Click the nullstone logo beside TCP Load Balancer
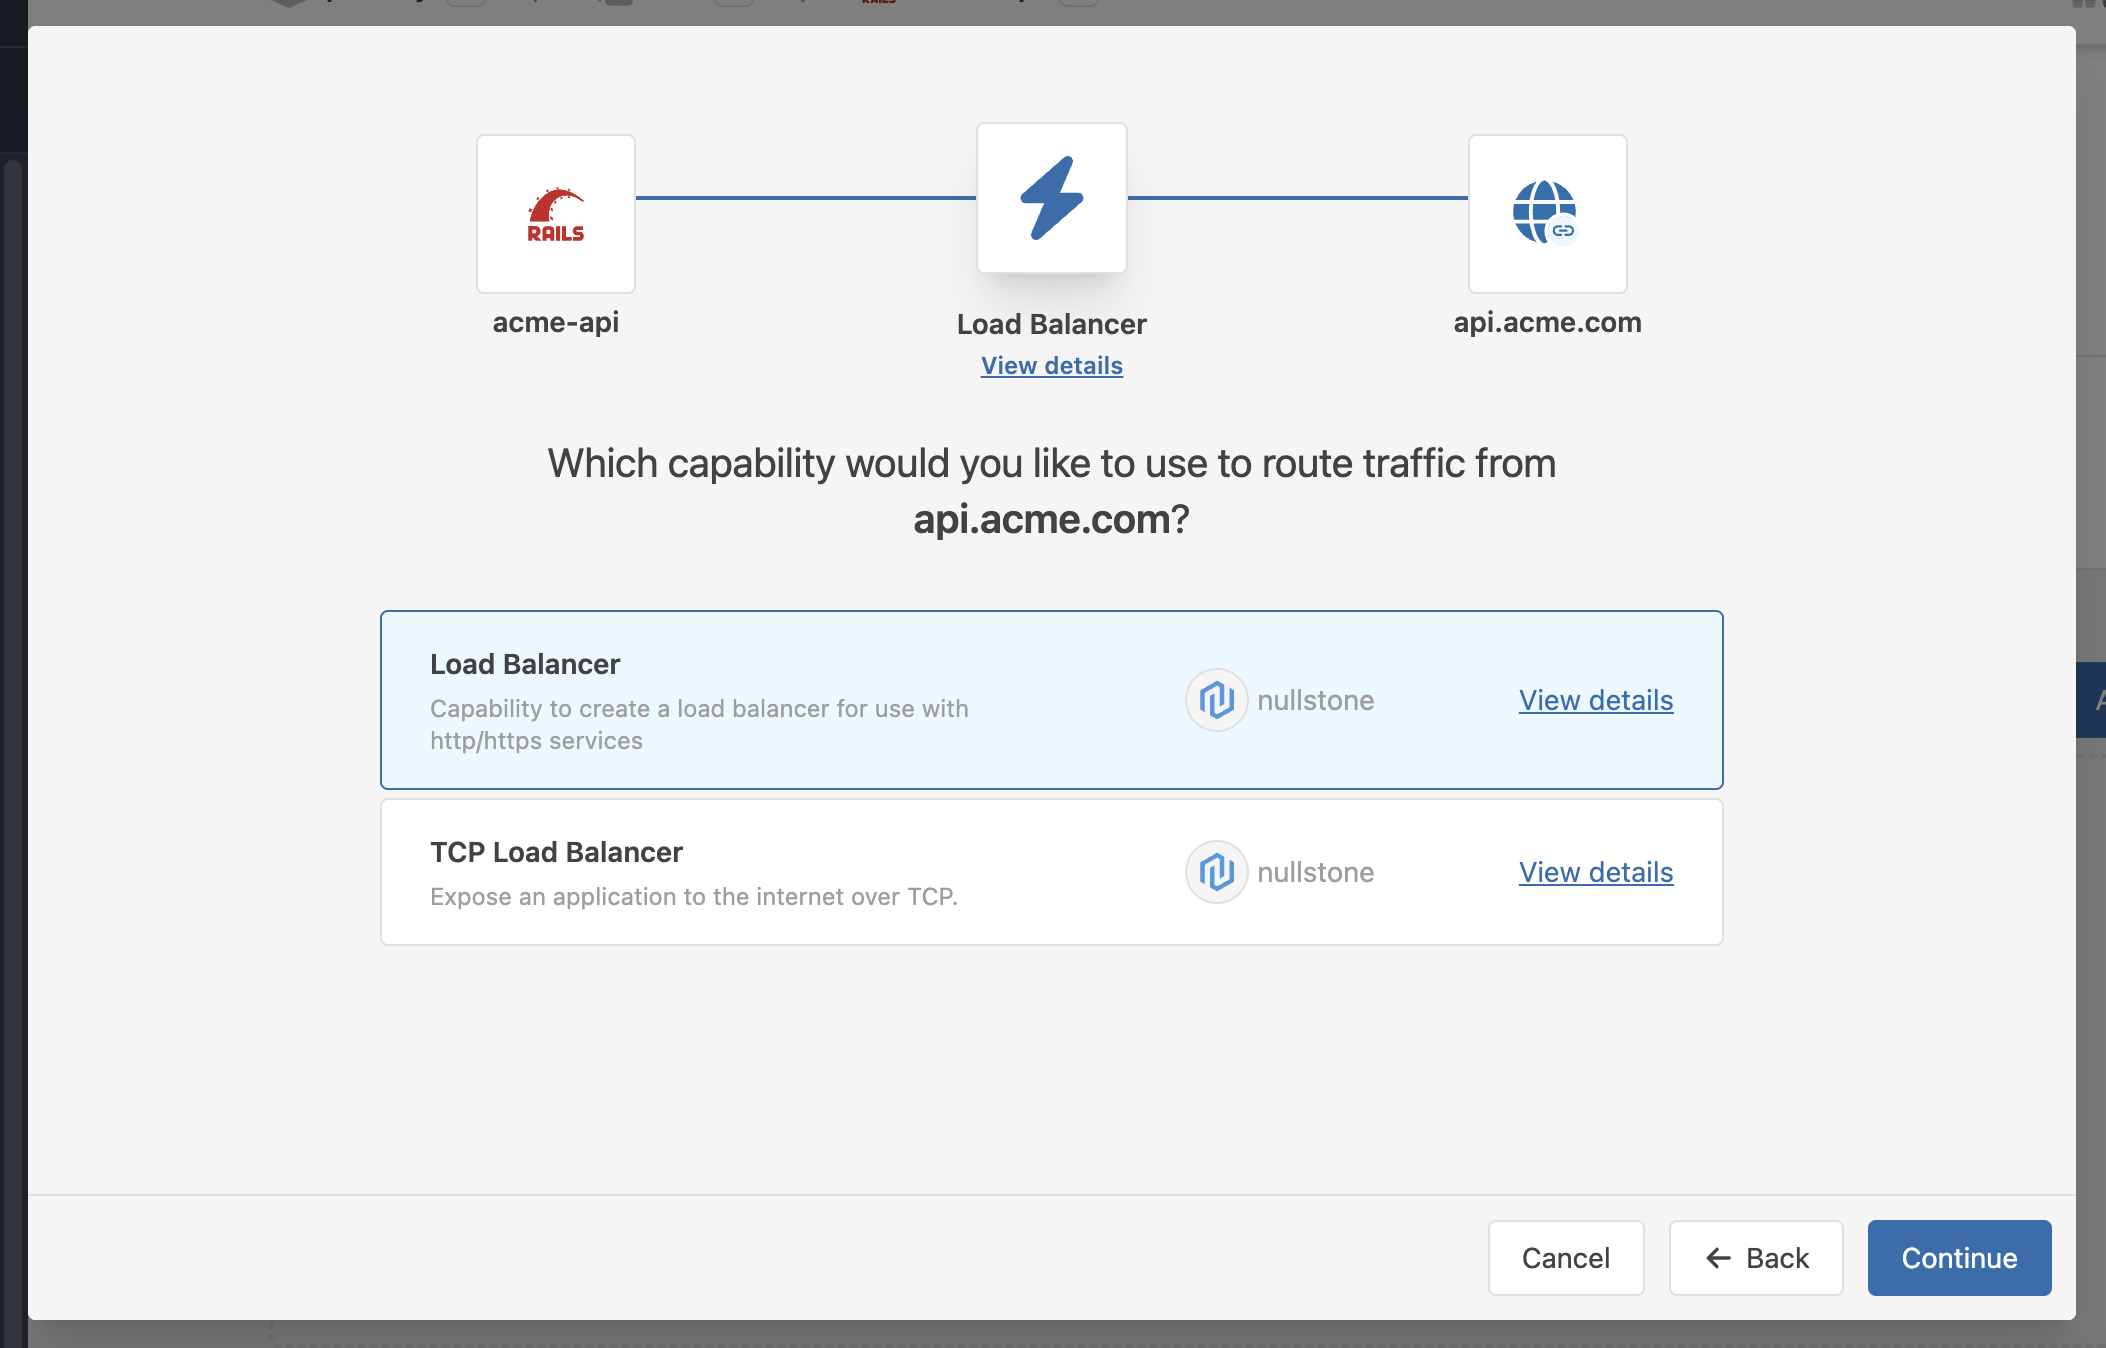The image size is (2106, 1348). click(1216, 872)
